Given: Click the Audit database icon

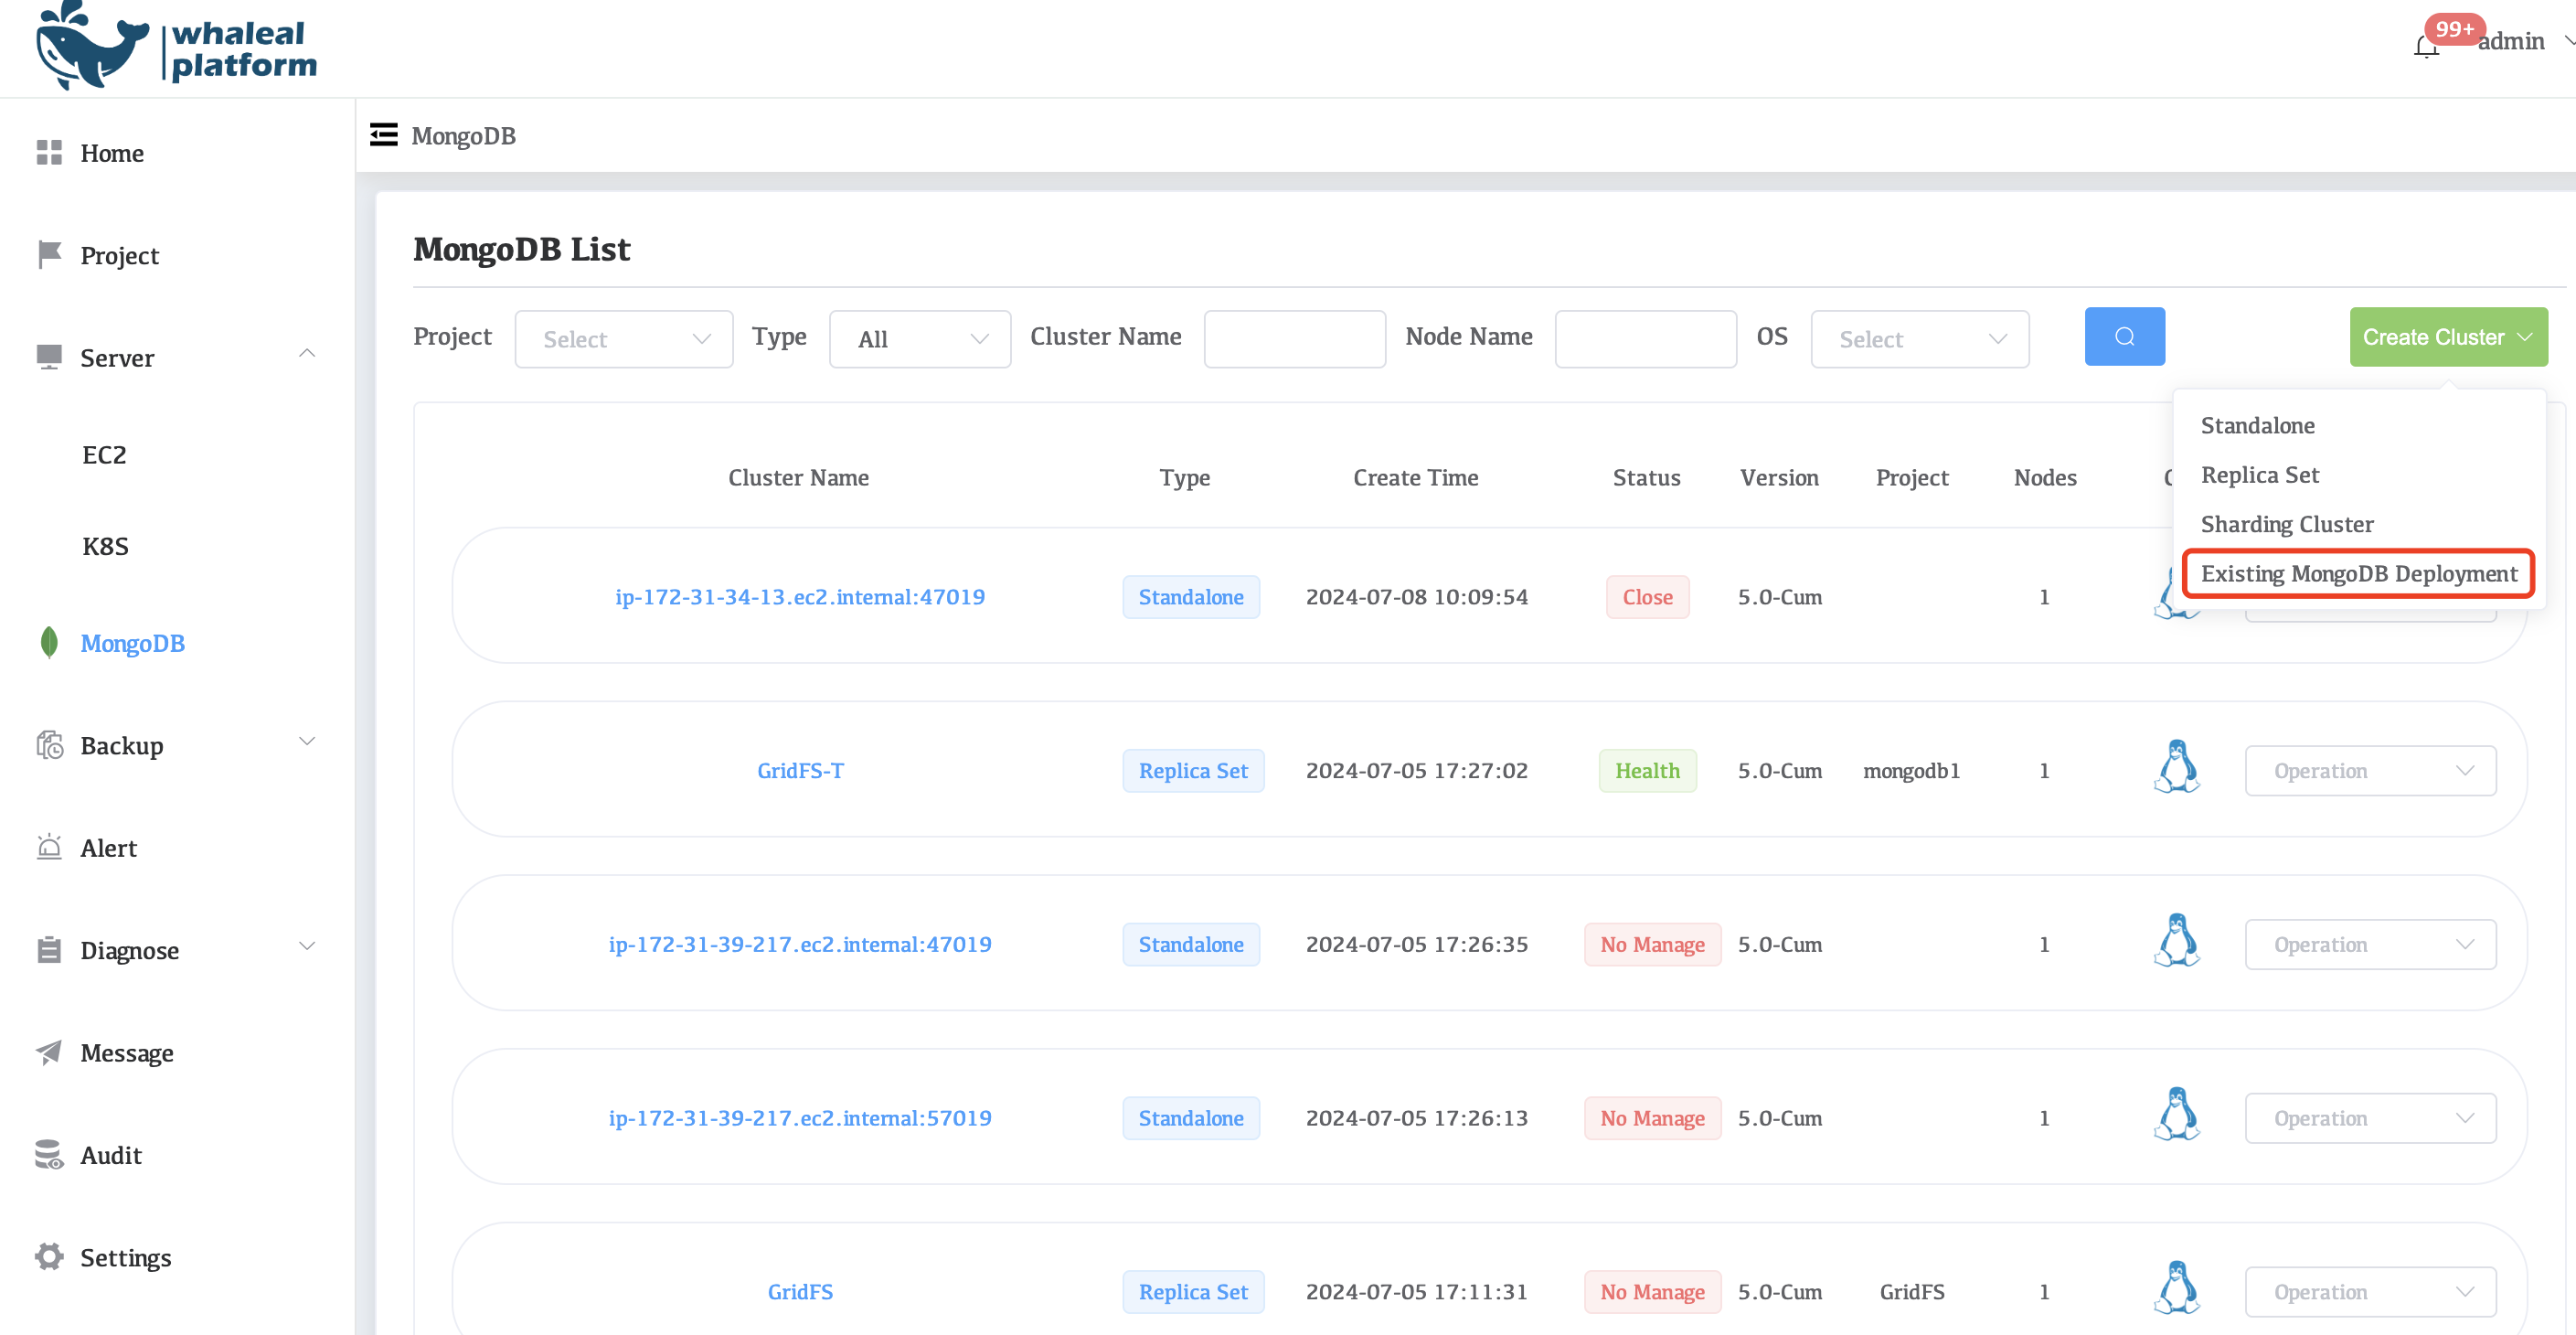Looking at the screenshot, I should [x=49, y=1155].
